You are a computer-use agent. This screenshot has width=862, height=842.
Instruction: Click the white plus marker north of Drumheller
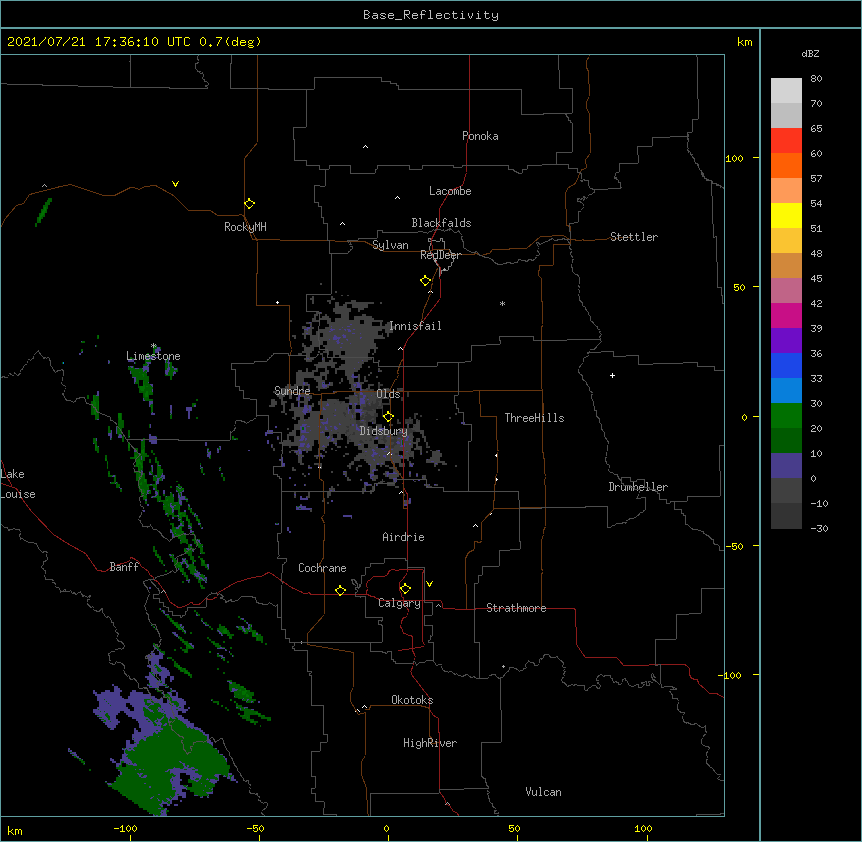[x=612, y=375]
